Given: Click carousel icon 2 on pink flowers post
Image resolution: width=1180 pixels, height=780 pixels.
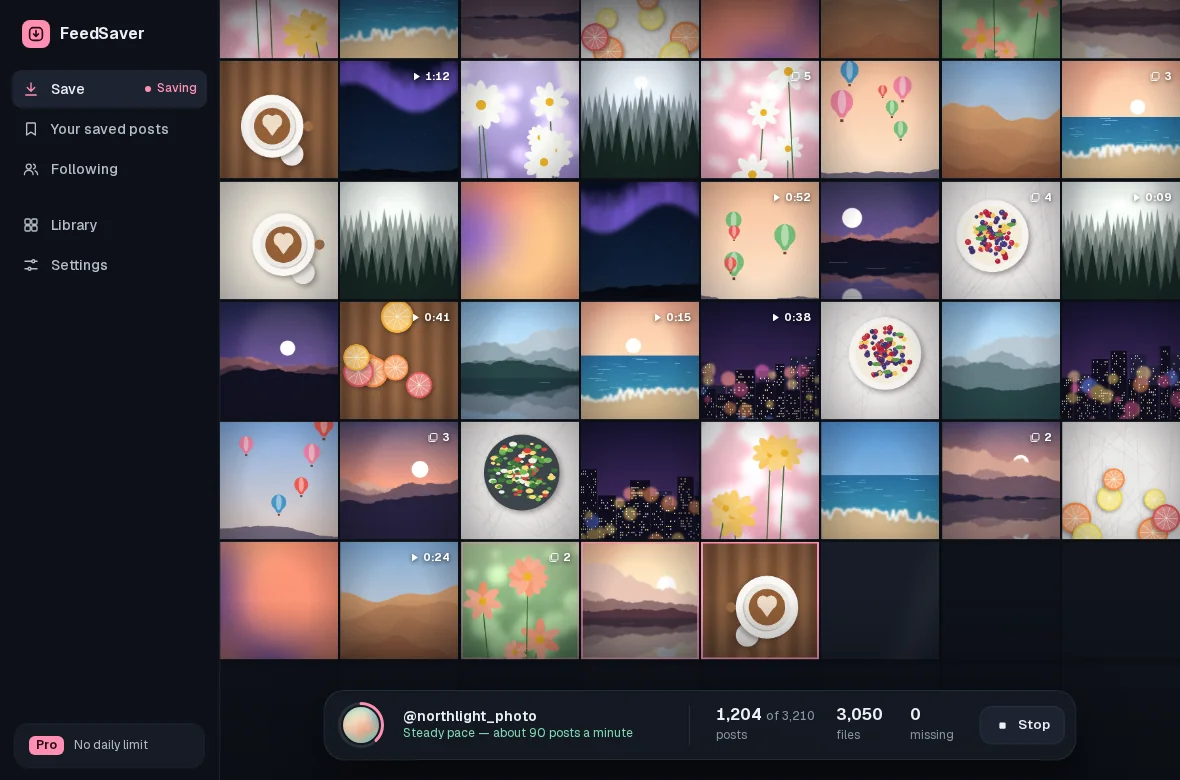Looking at the screenshot, I should pyautogui.click(x=554, y=558).
